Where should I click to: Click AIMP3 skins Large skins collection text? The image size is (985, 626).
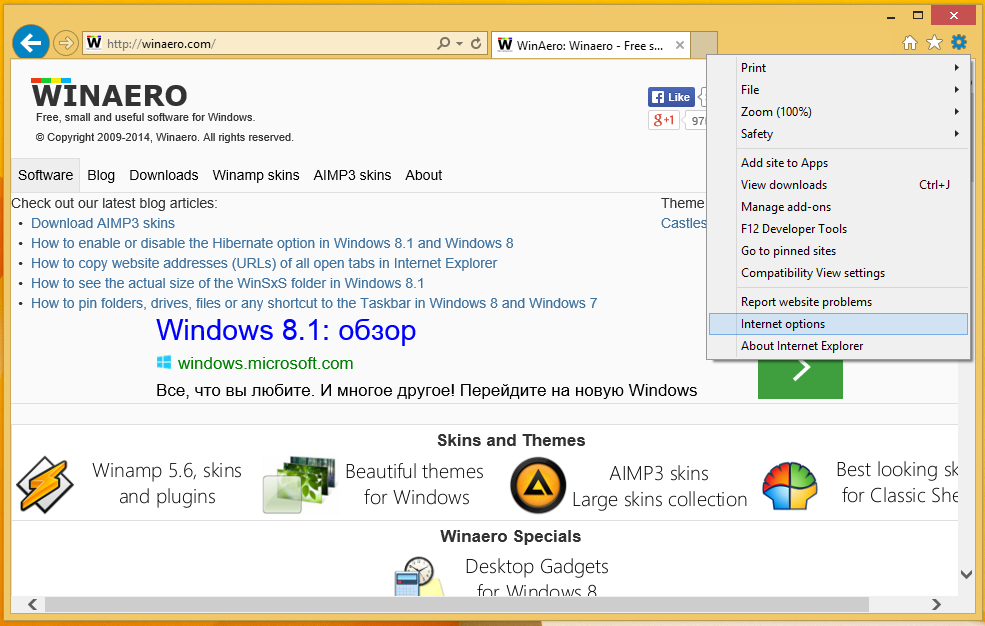(660, 486)
